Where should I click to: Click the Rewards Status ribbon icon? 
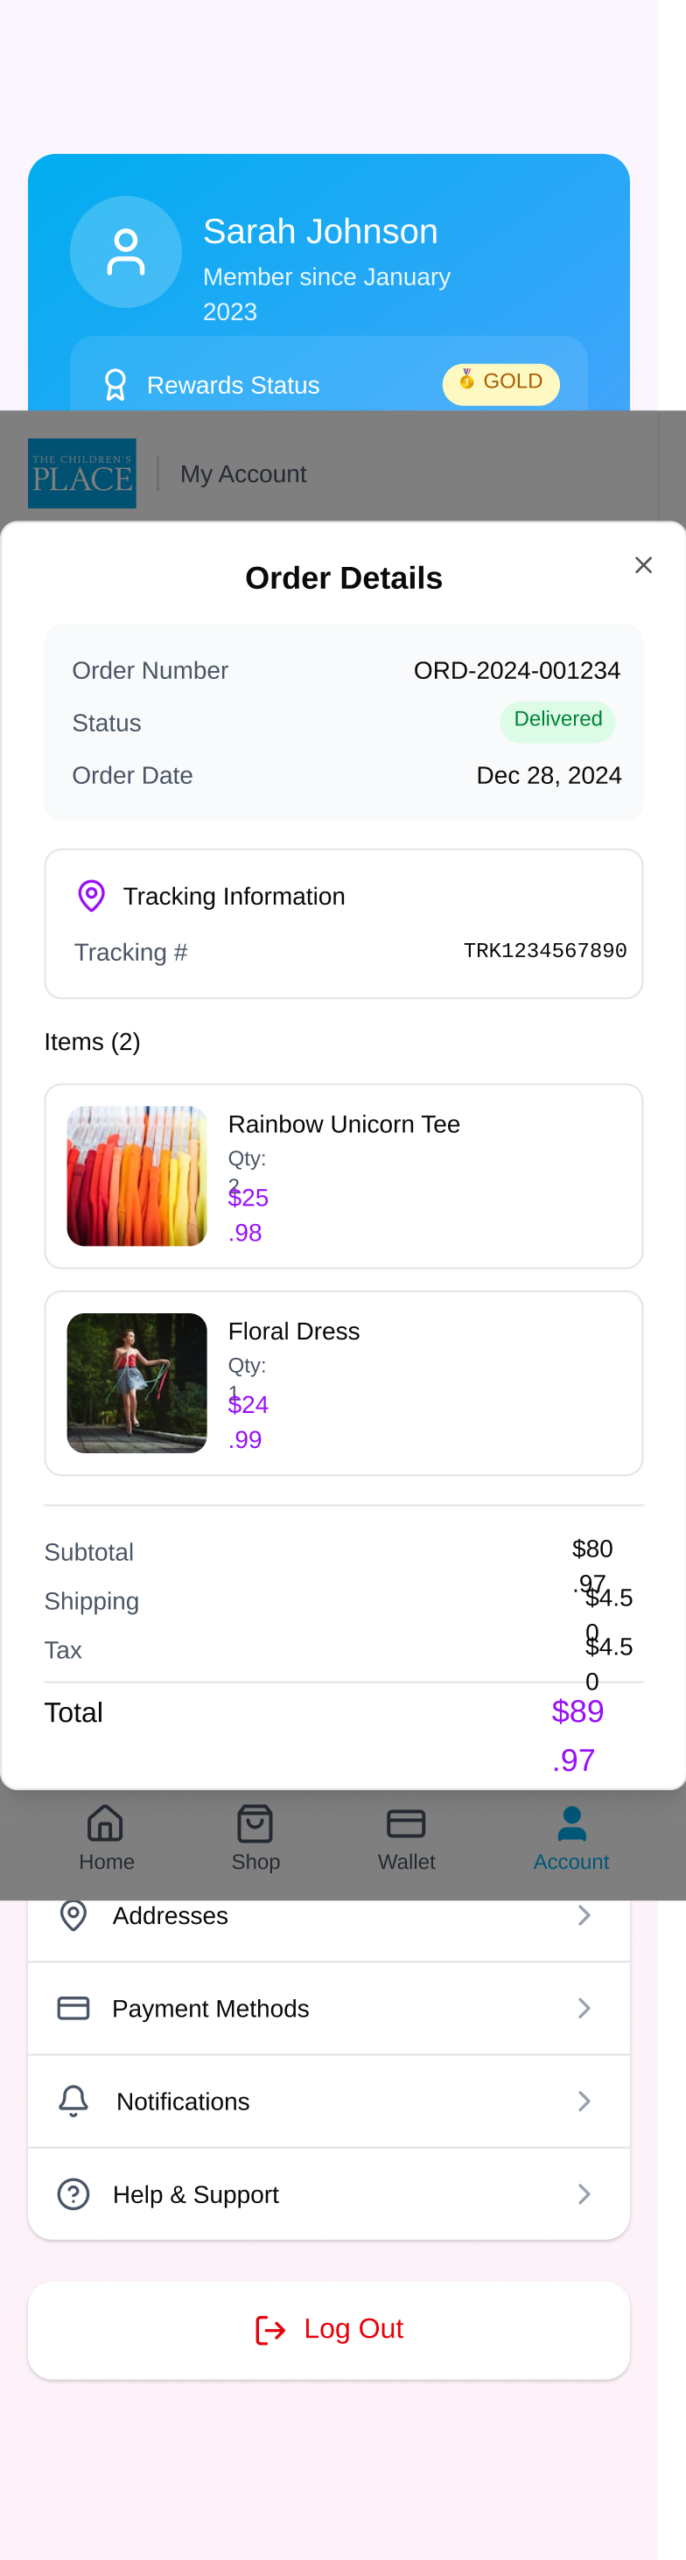pos(116,385)
